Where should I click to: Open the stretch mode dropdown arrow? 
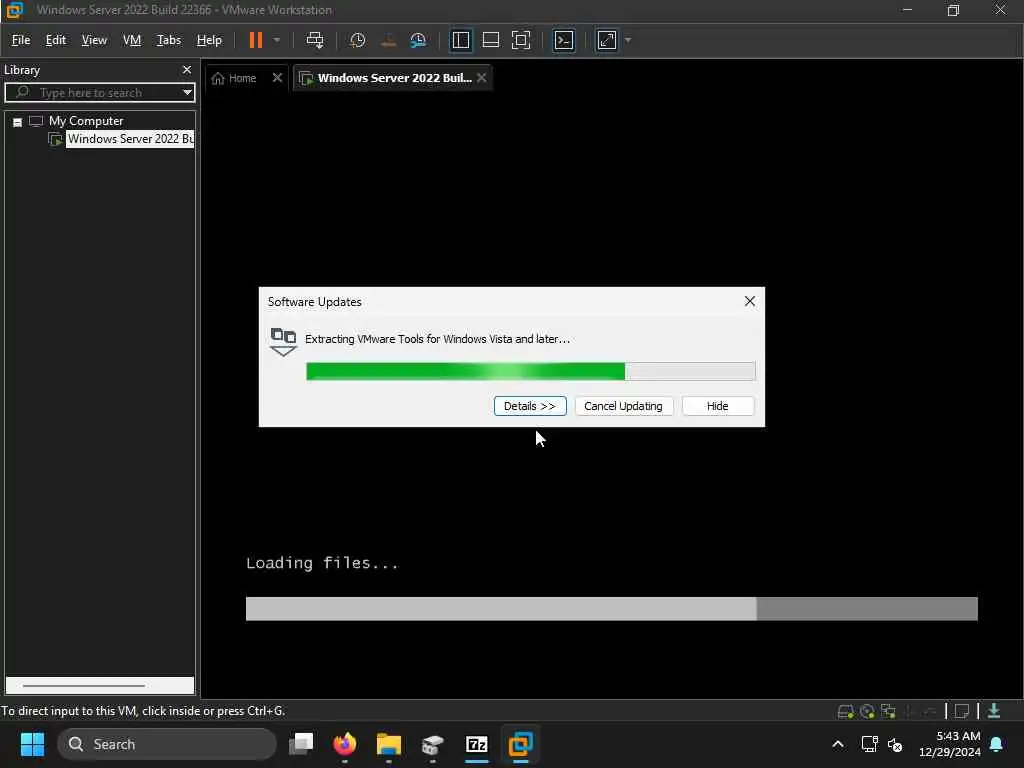point(628,40)
